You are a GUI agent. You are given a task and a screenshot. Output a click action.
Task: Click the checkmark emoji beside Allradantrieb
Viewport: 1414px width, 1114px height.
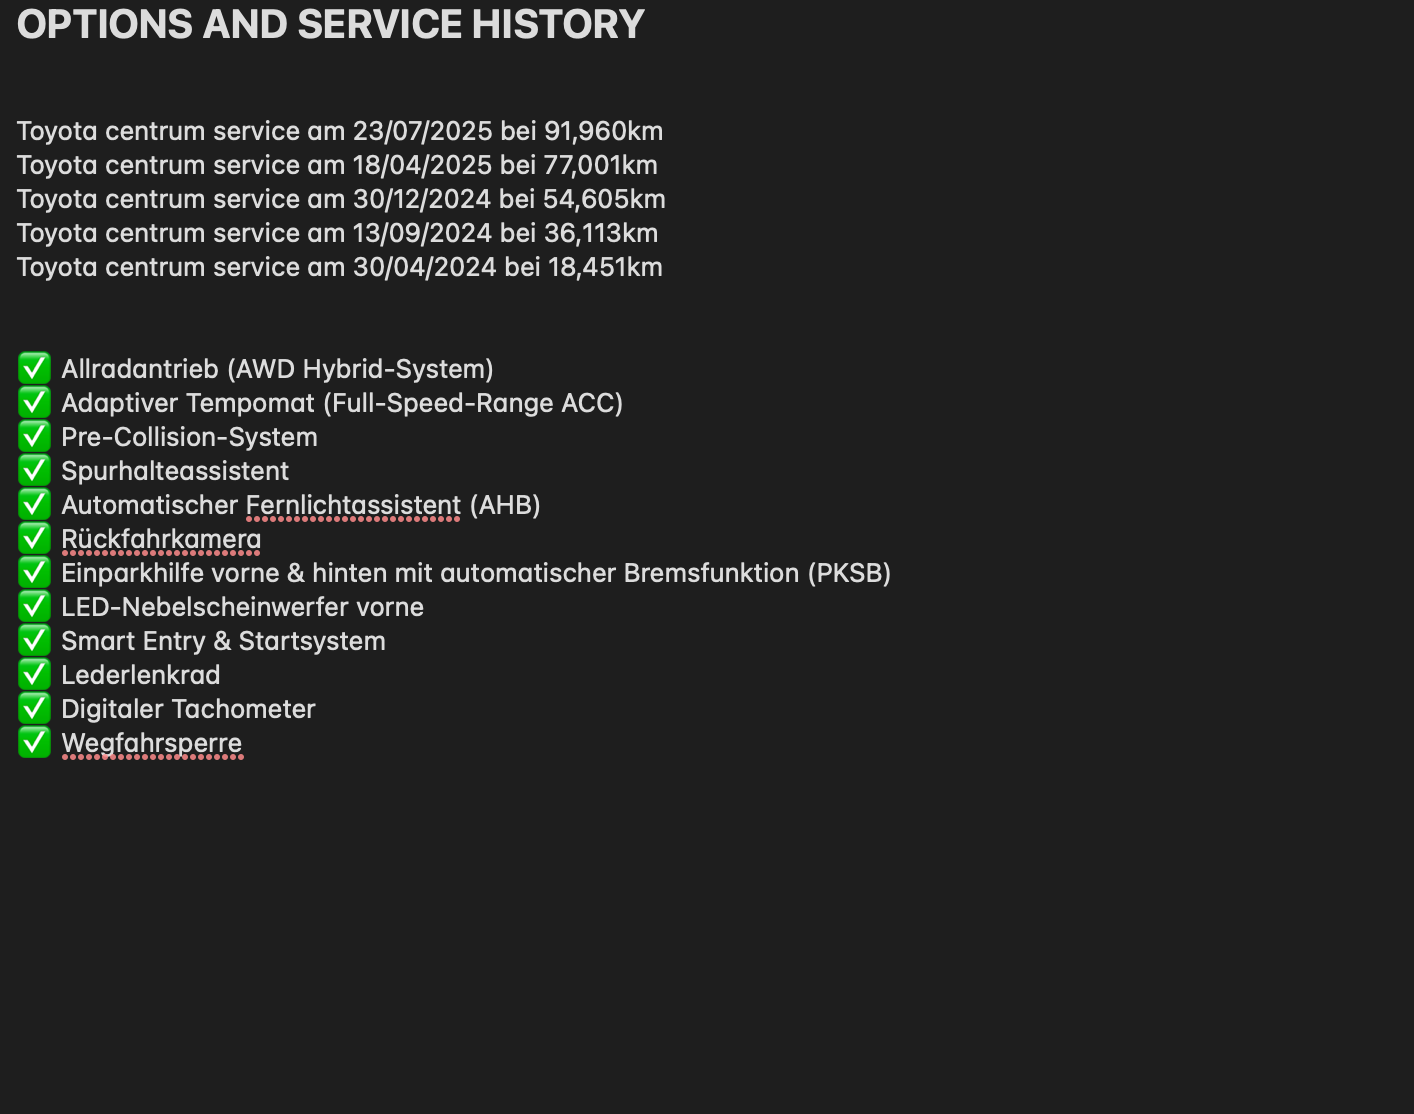pos(34,368)
